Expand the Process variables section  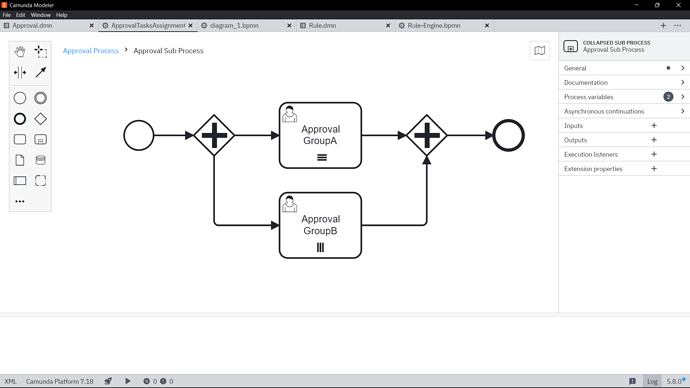pos(624,97)
